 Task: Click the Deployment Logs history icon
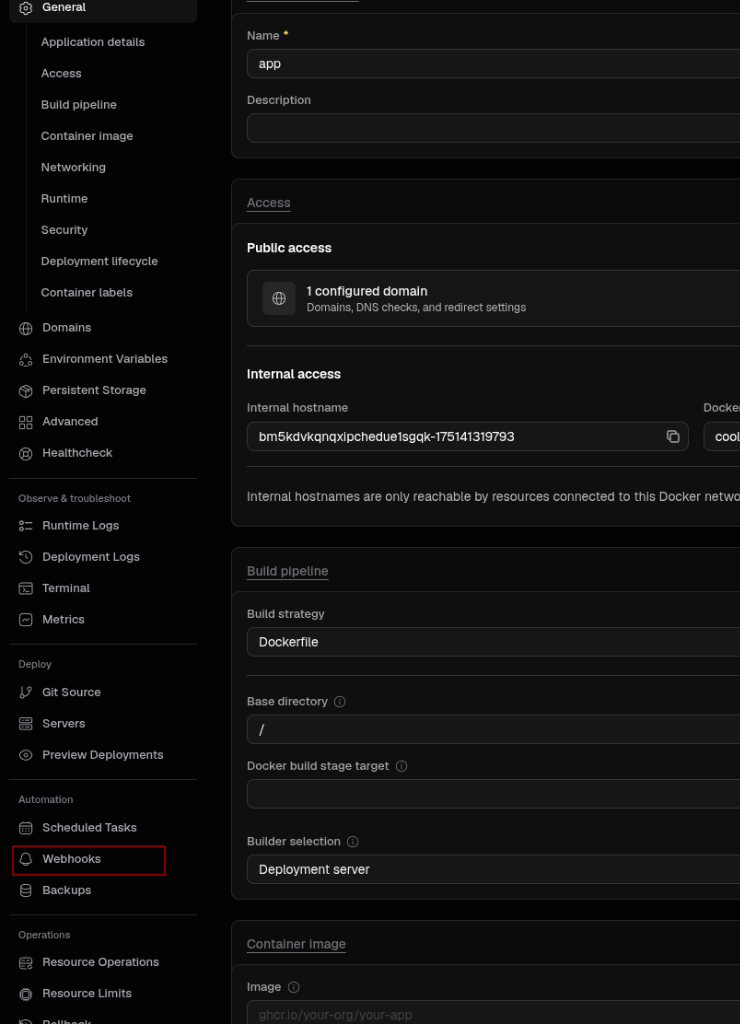point(25,557)
